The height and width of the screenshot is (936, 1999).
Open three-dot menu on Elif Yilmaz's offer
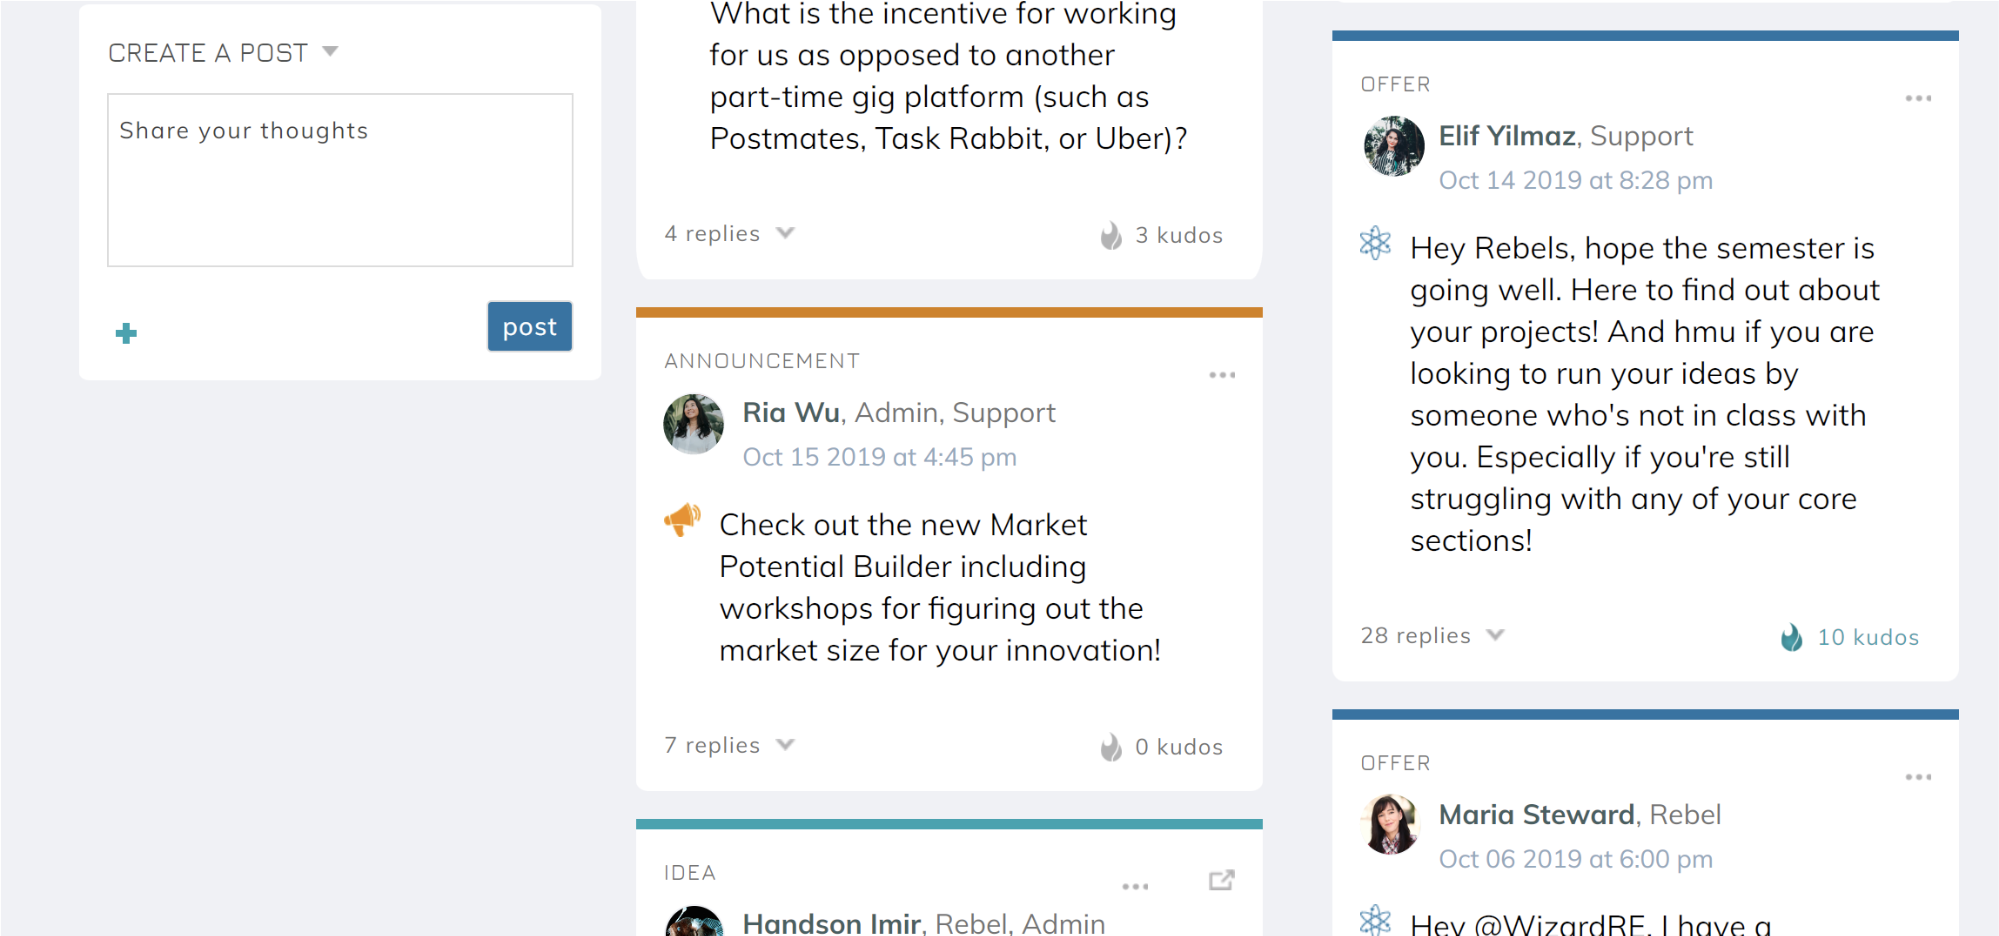click(1918, 98)
